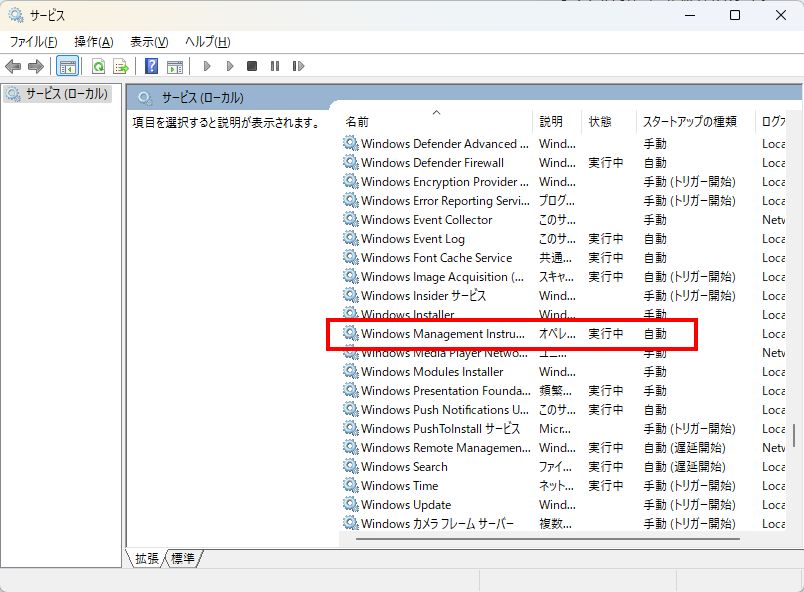The image size is (804, 592).
Task: Open the ファイル(F) menu
Action: click(x=33, y=42)
